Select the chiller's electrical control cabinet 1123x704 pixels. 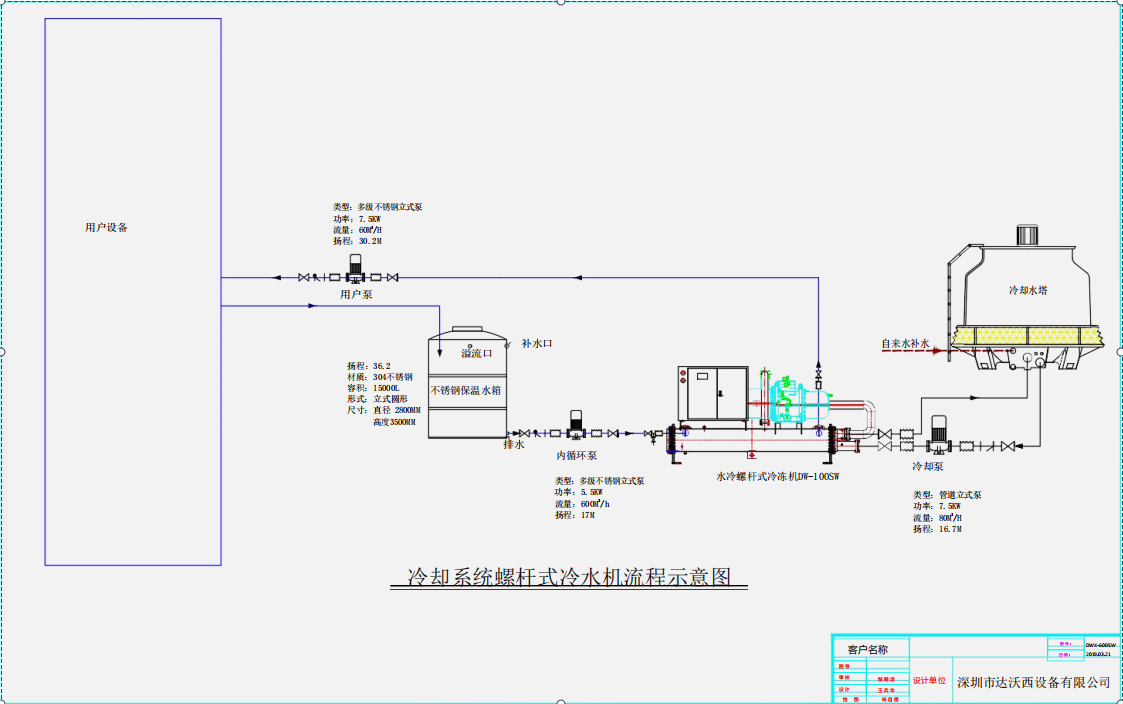[713, 393]
